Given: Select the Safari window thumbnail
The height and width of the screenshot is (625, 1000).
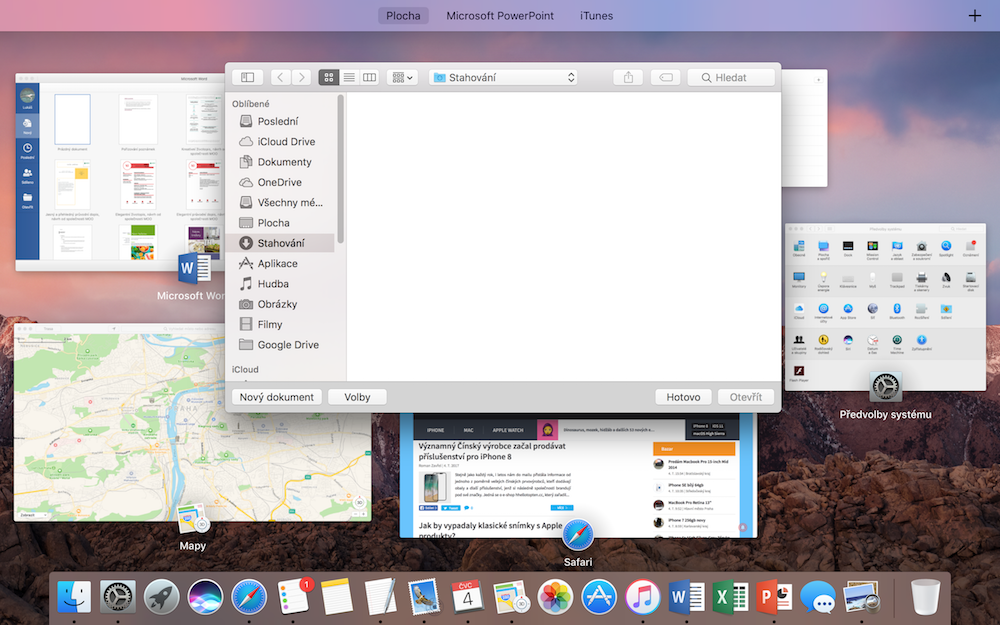Looking at the screenshot, I should pos(578,475).
